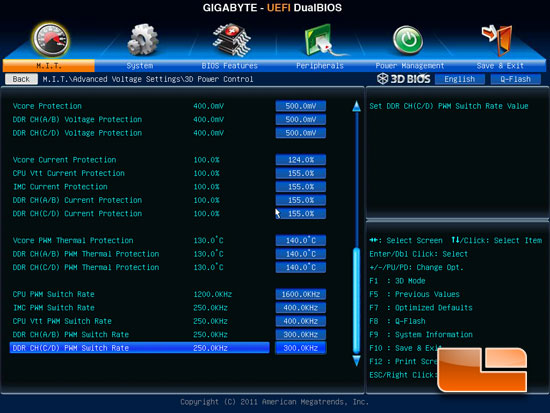Screen dimensions: 550x413
Task: Select DDR CH(C/D) Current Protection label
Action: point(77,213)
